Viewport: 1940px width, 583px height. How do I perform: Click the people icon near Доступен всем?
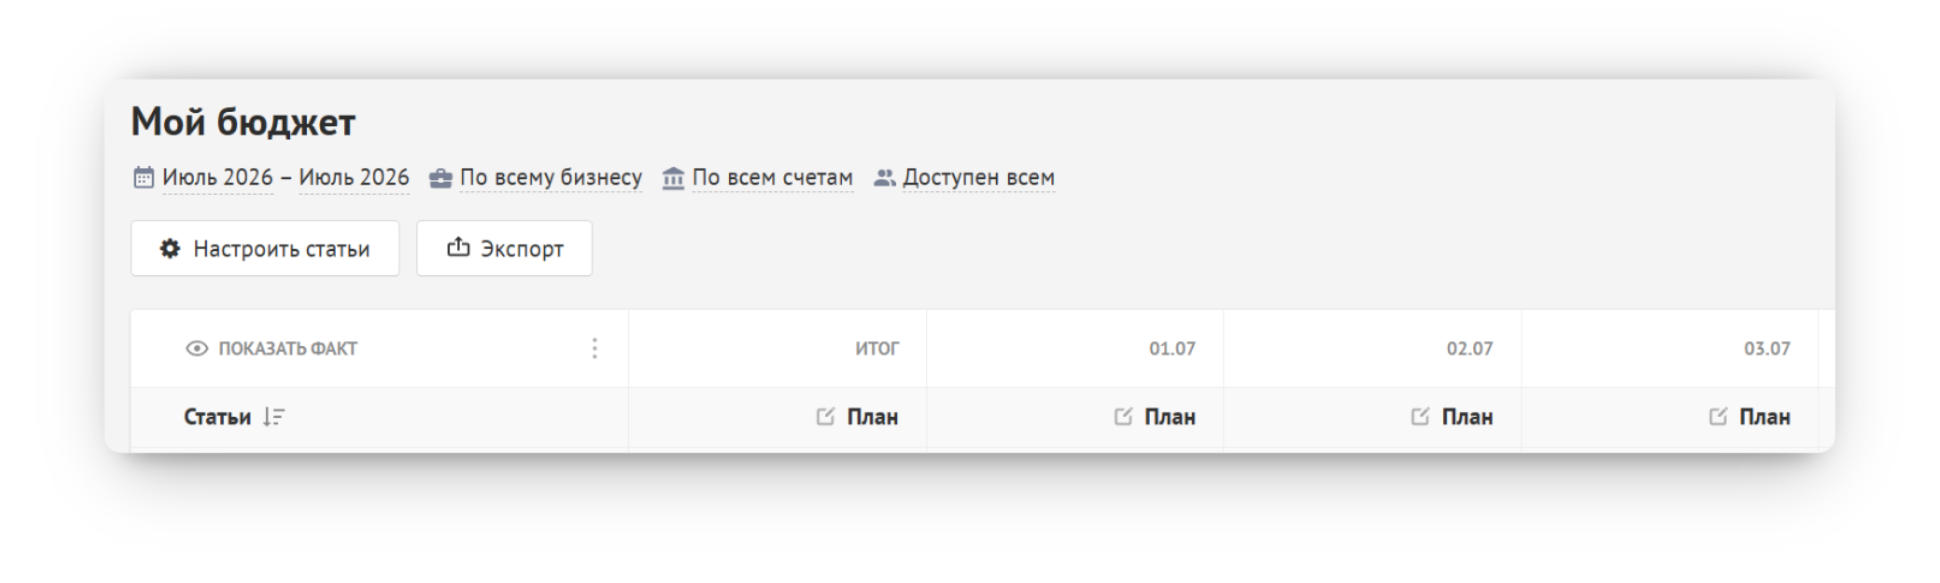click(x=884, y=178)
